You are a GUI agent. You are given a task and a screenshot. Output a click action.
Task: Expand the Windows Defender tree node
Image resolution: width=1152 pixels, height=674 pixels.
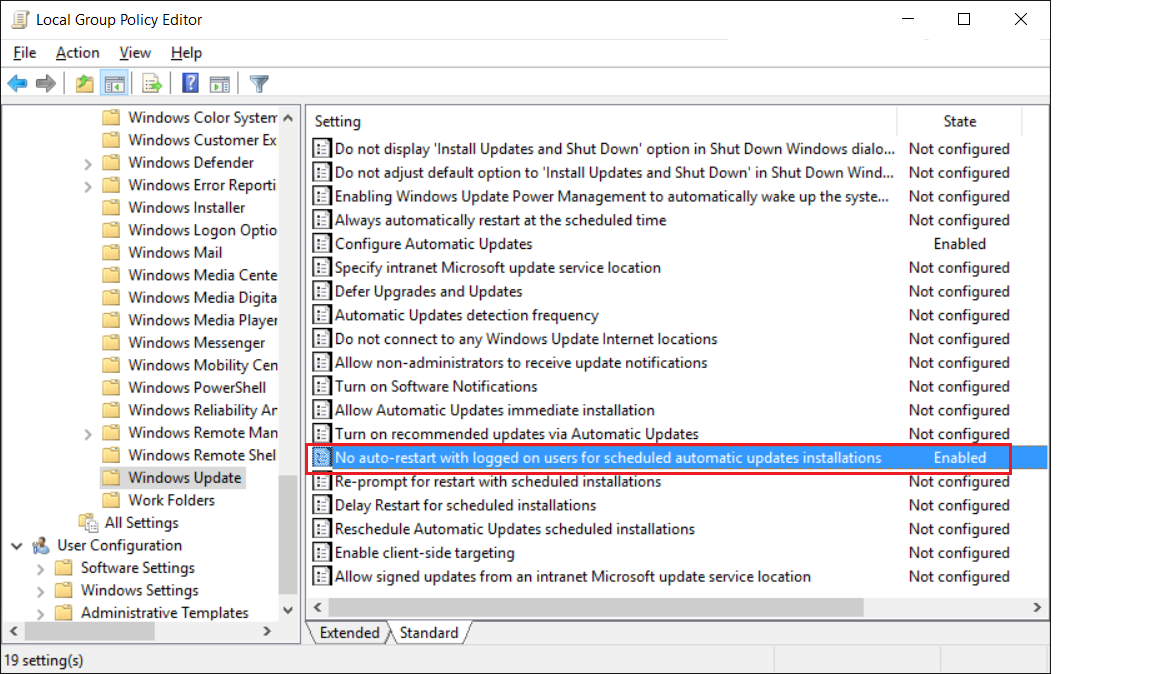(x=88, y=163)
